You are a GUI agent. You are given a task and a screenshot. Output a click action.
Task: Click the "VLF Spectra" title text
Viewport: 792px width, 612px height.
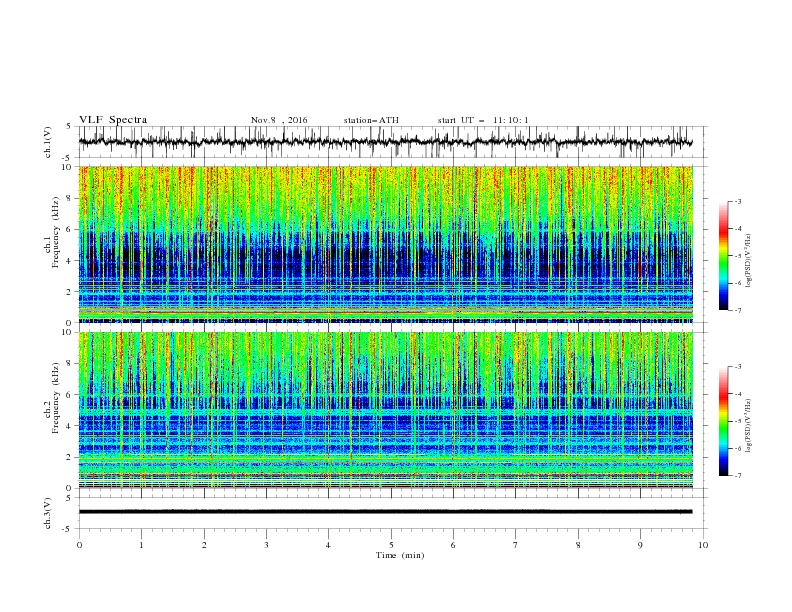point(113,120)
